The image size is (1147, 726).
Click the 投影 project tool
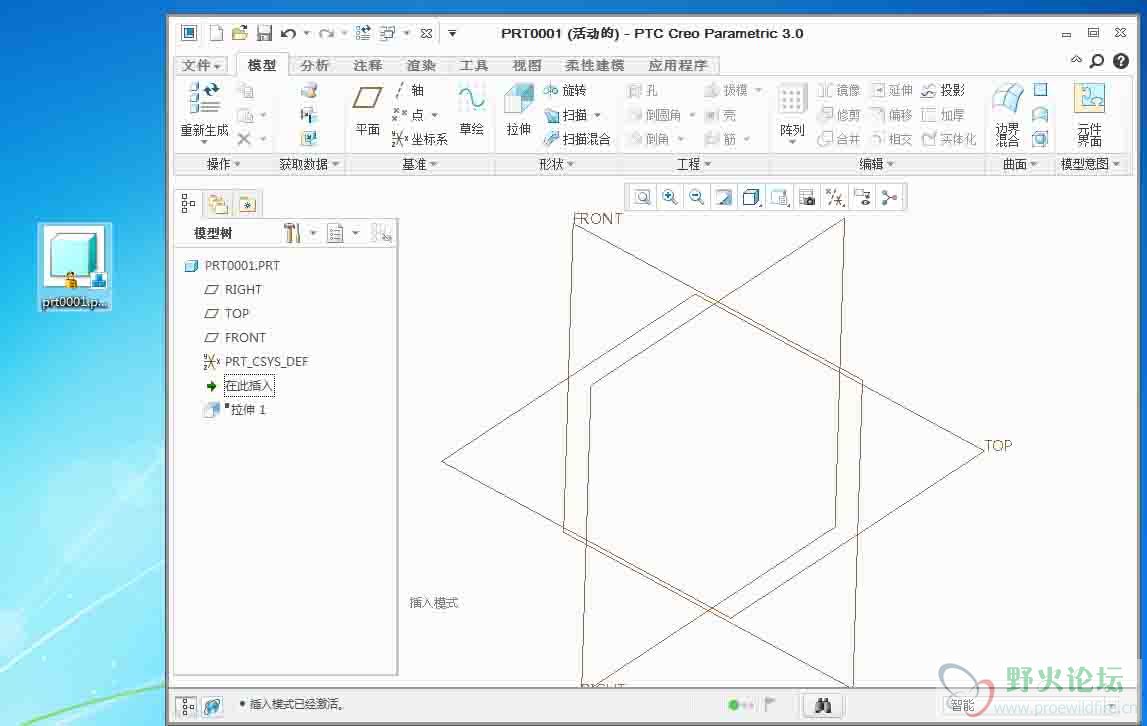pos(943,90)
